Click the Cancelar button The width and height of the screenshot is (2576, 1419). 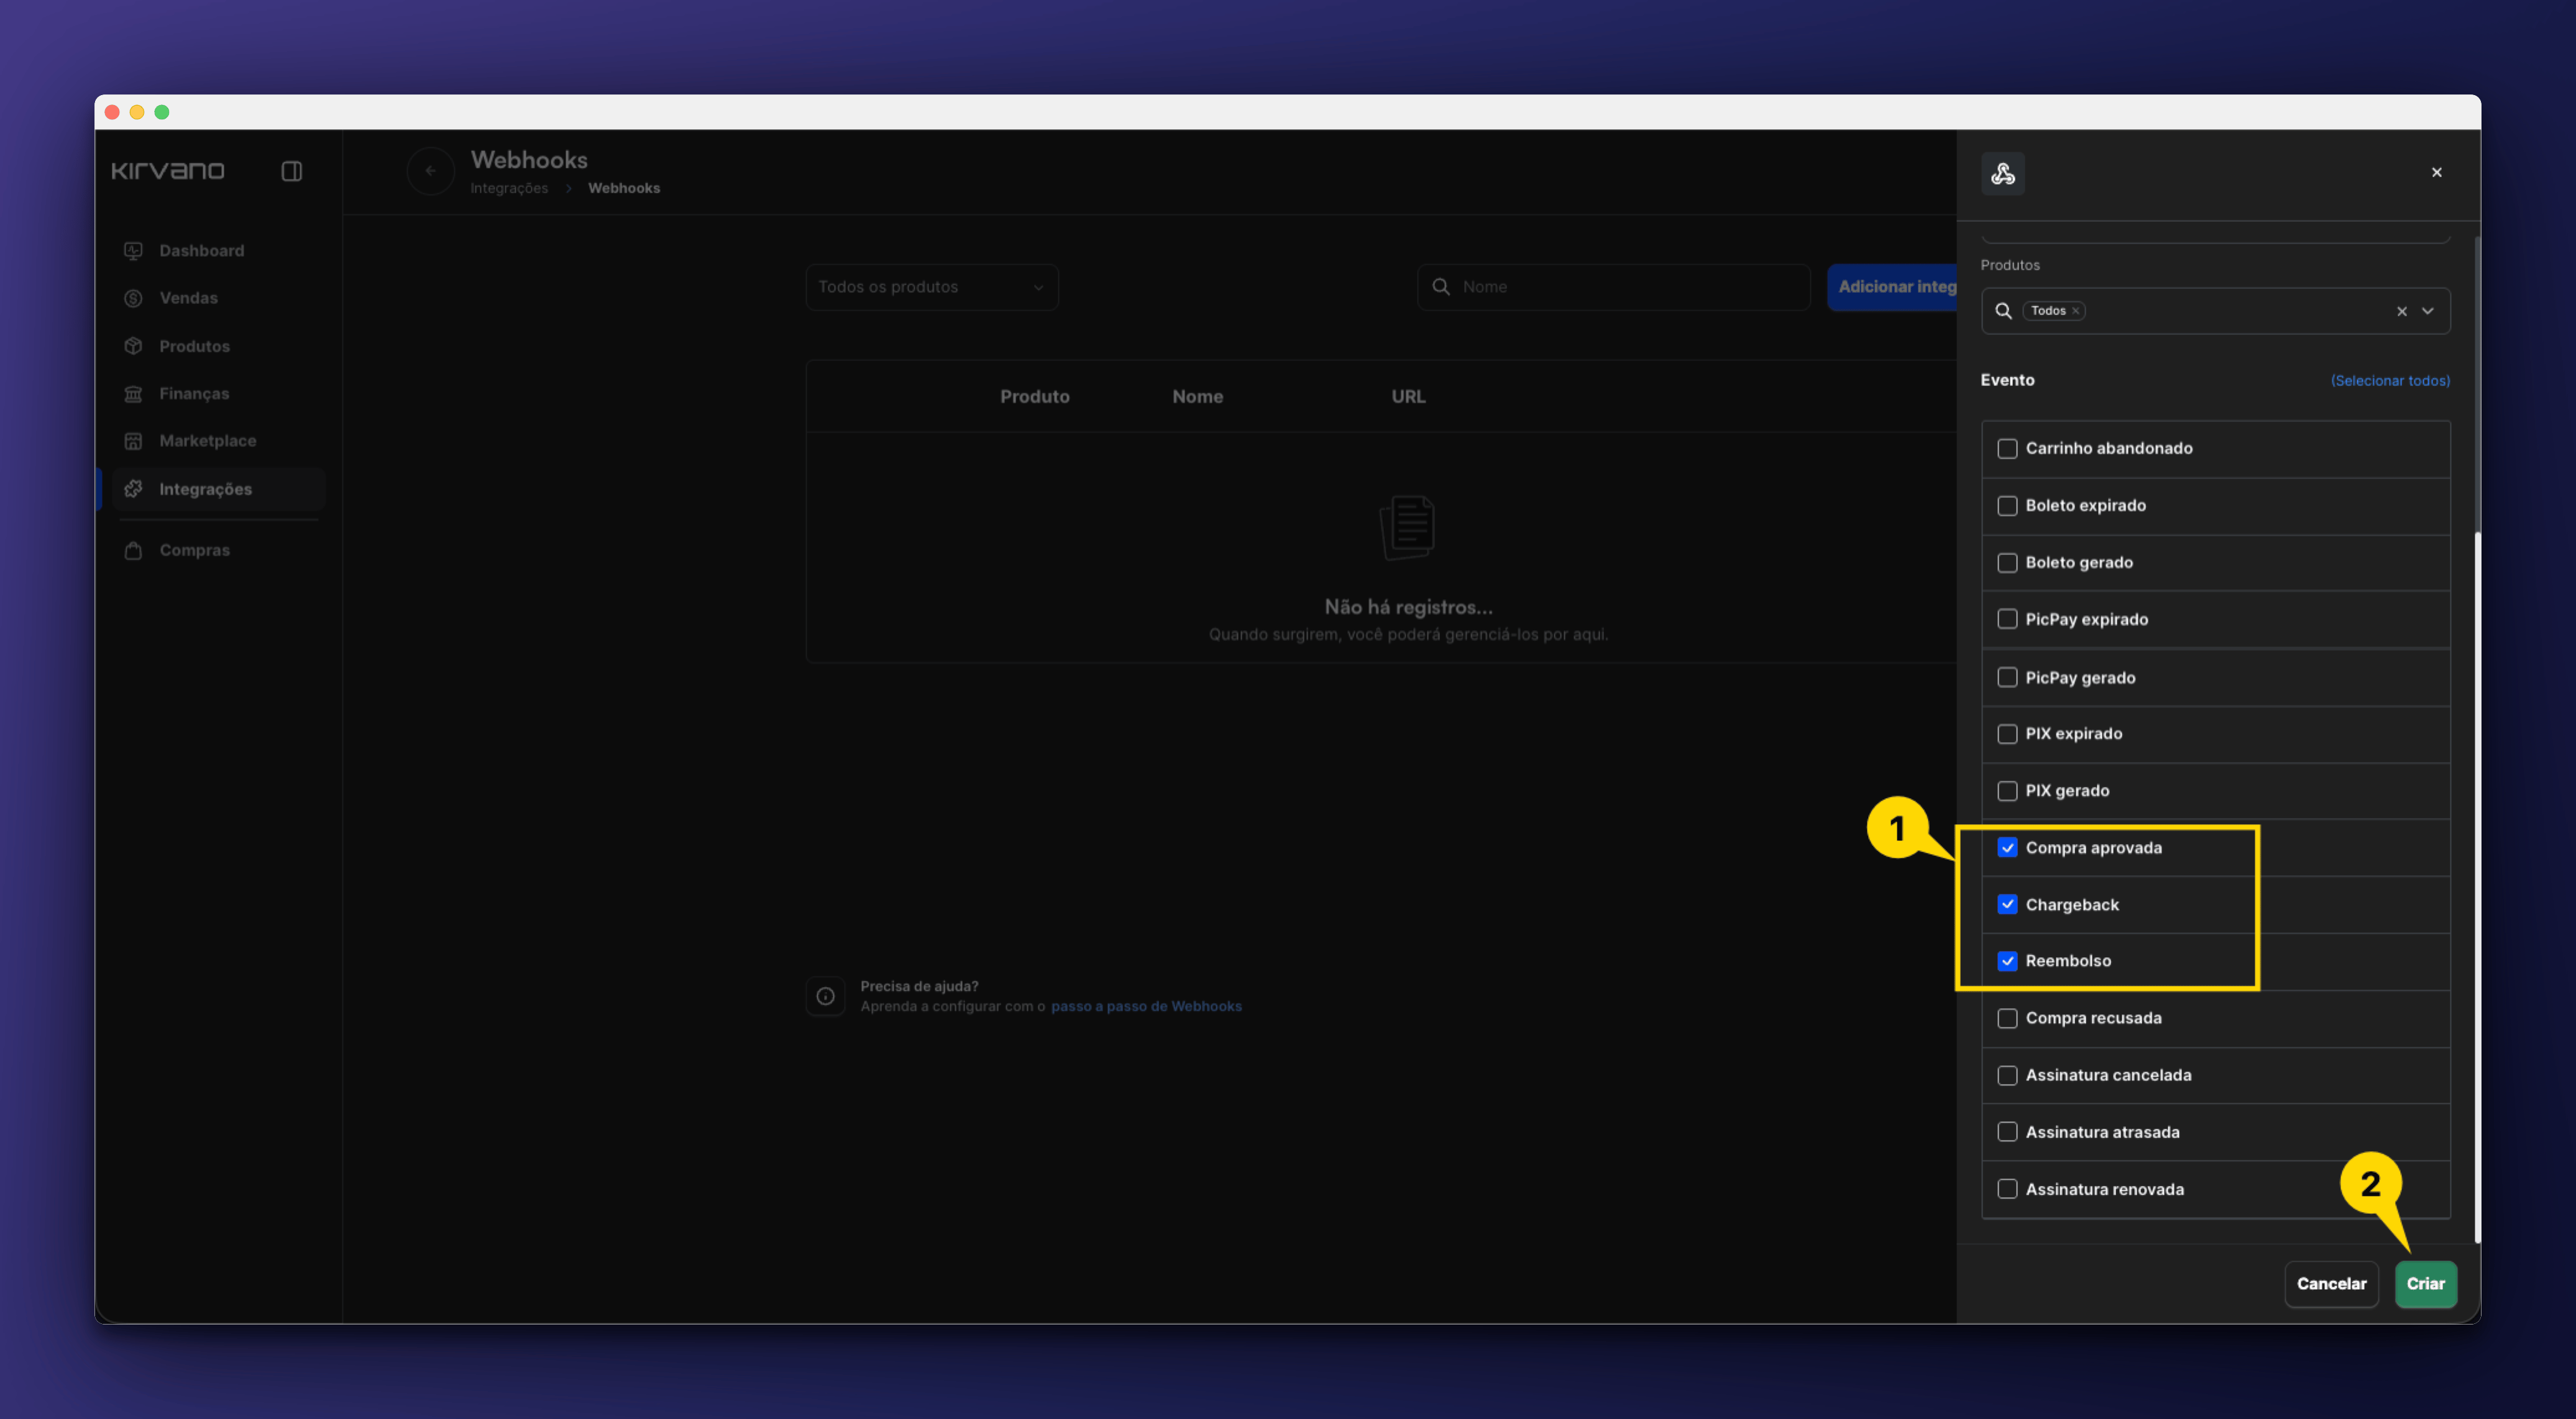click(2331, 1284)
